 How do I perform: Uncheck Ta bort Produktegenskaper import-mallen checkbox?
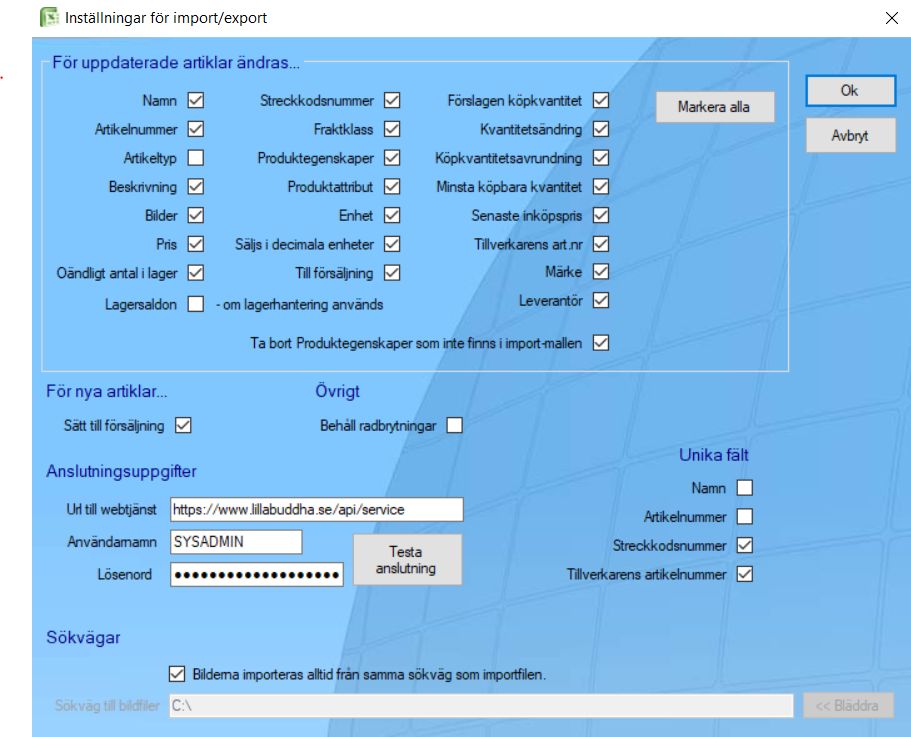pos(601,343)
